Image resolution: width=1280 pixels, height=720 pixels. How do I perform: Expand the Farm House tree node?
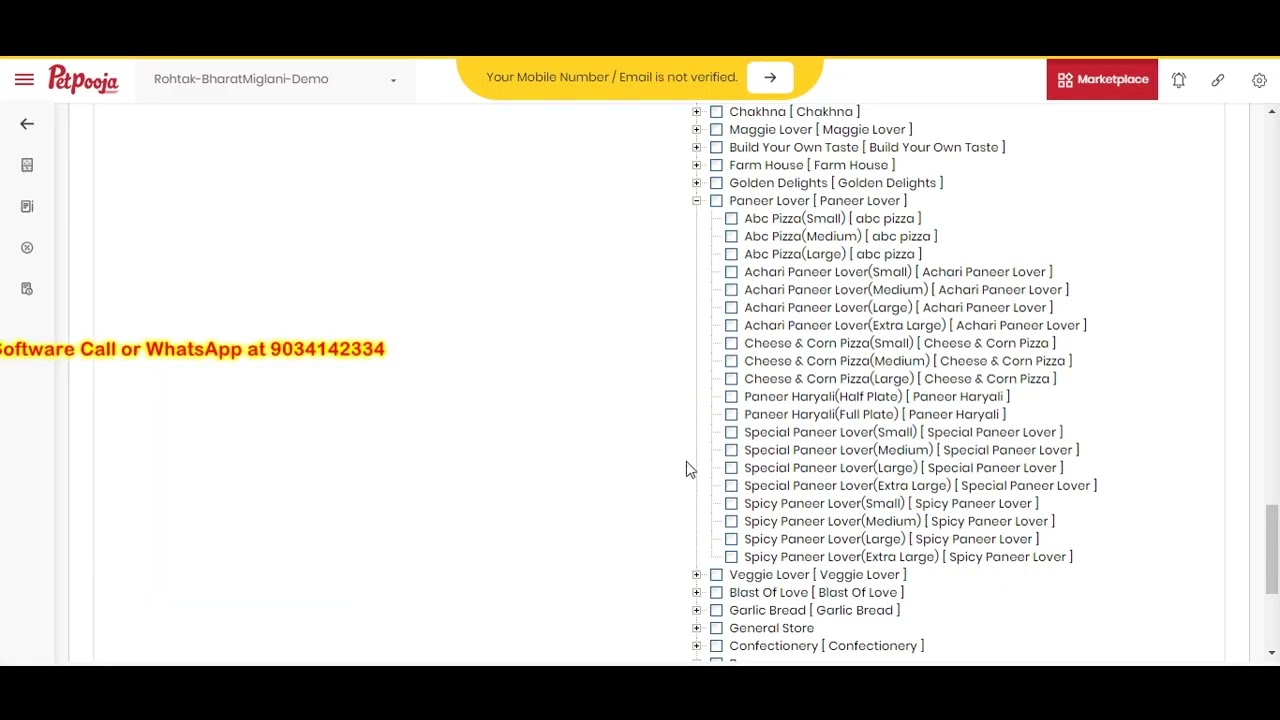[x=697, y=165]
